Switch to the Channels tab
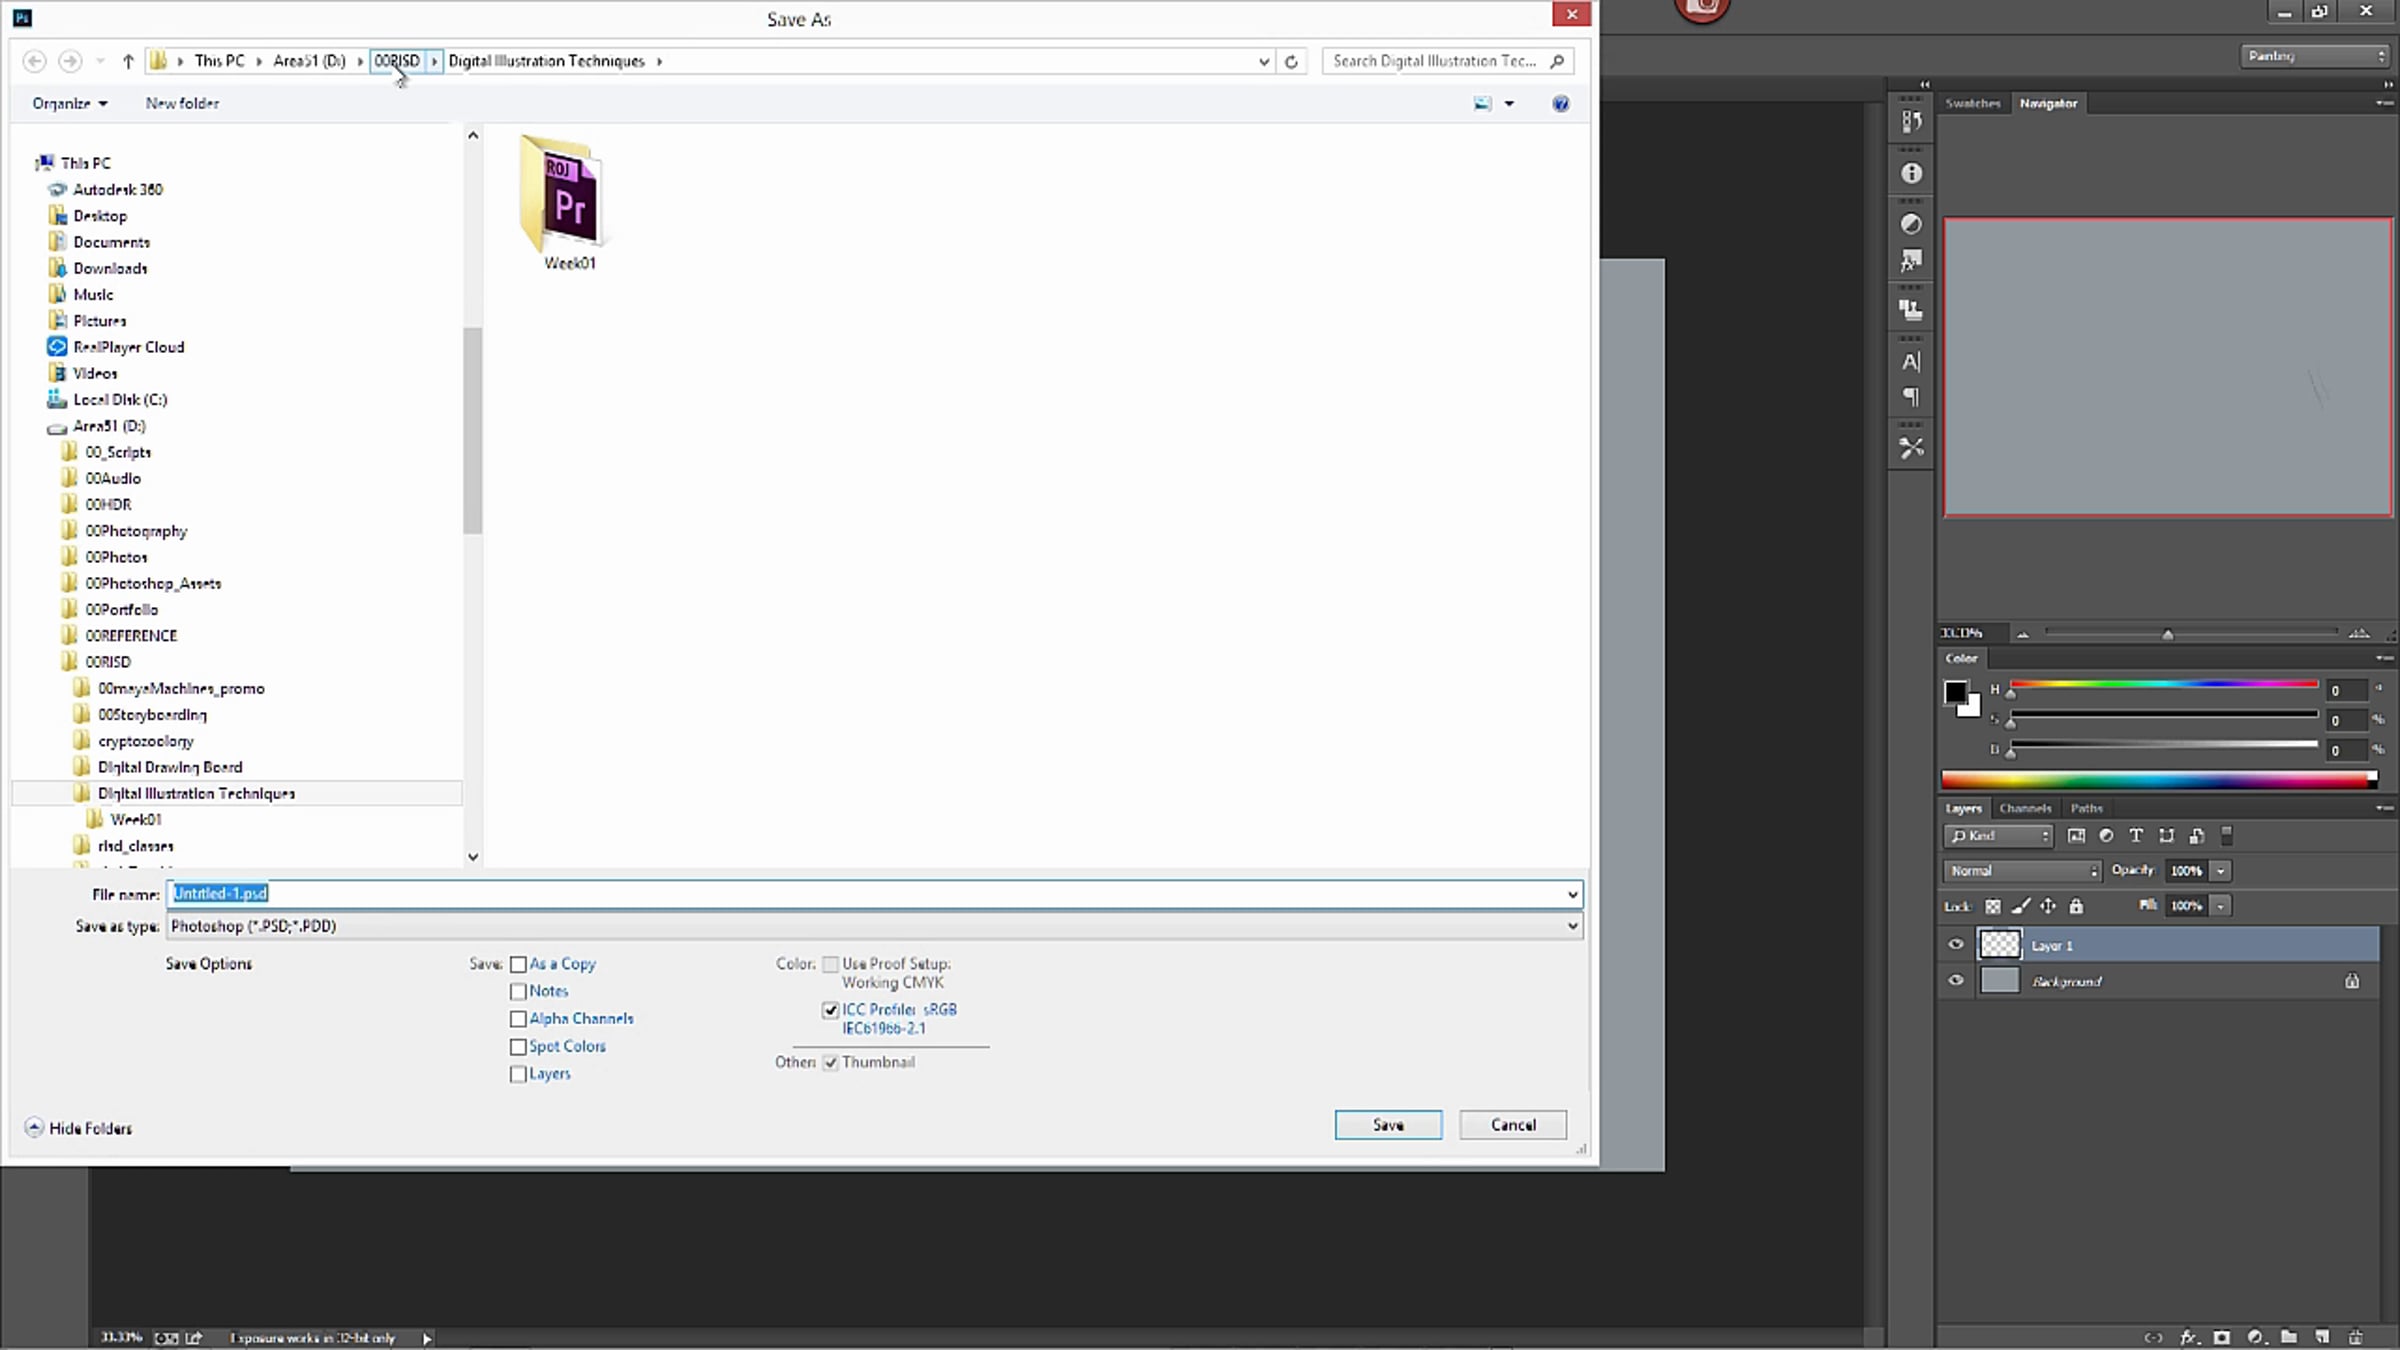2400x1350 pixels. coord(2025,809)
